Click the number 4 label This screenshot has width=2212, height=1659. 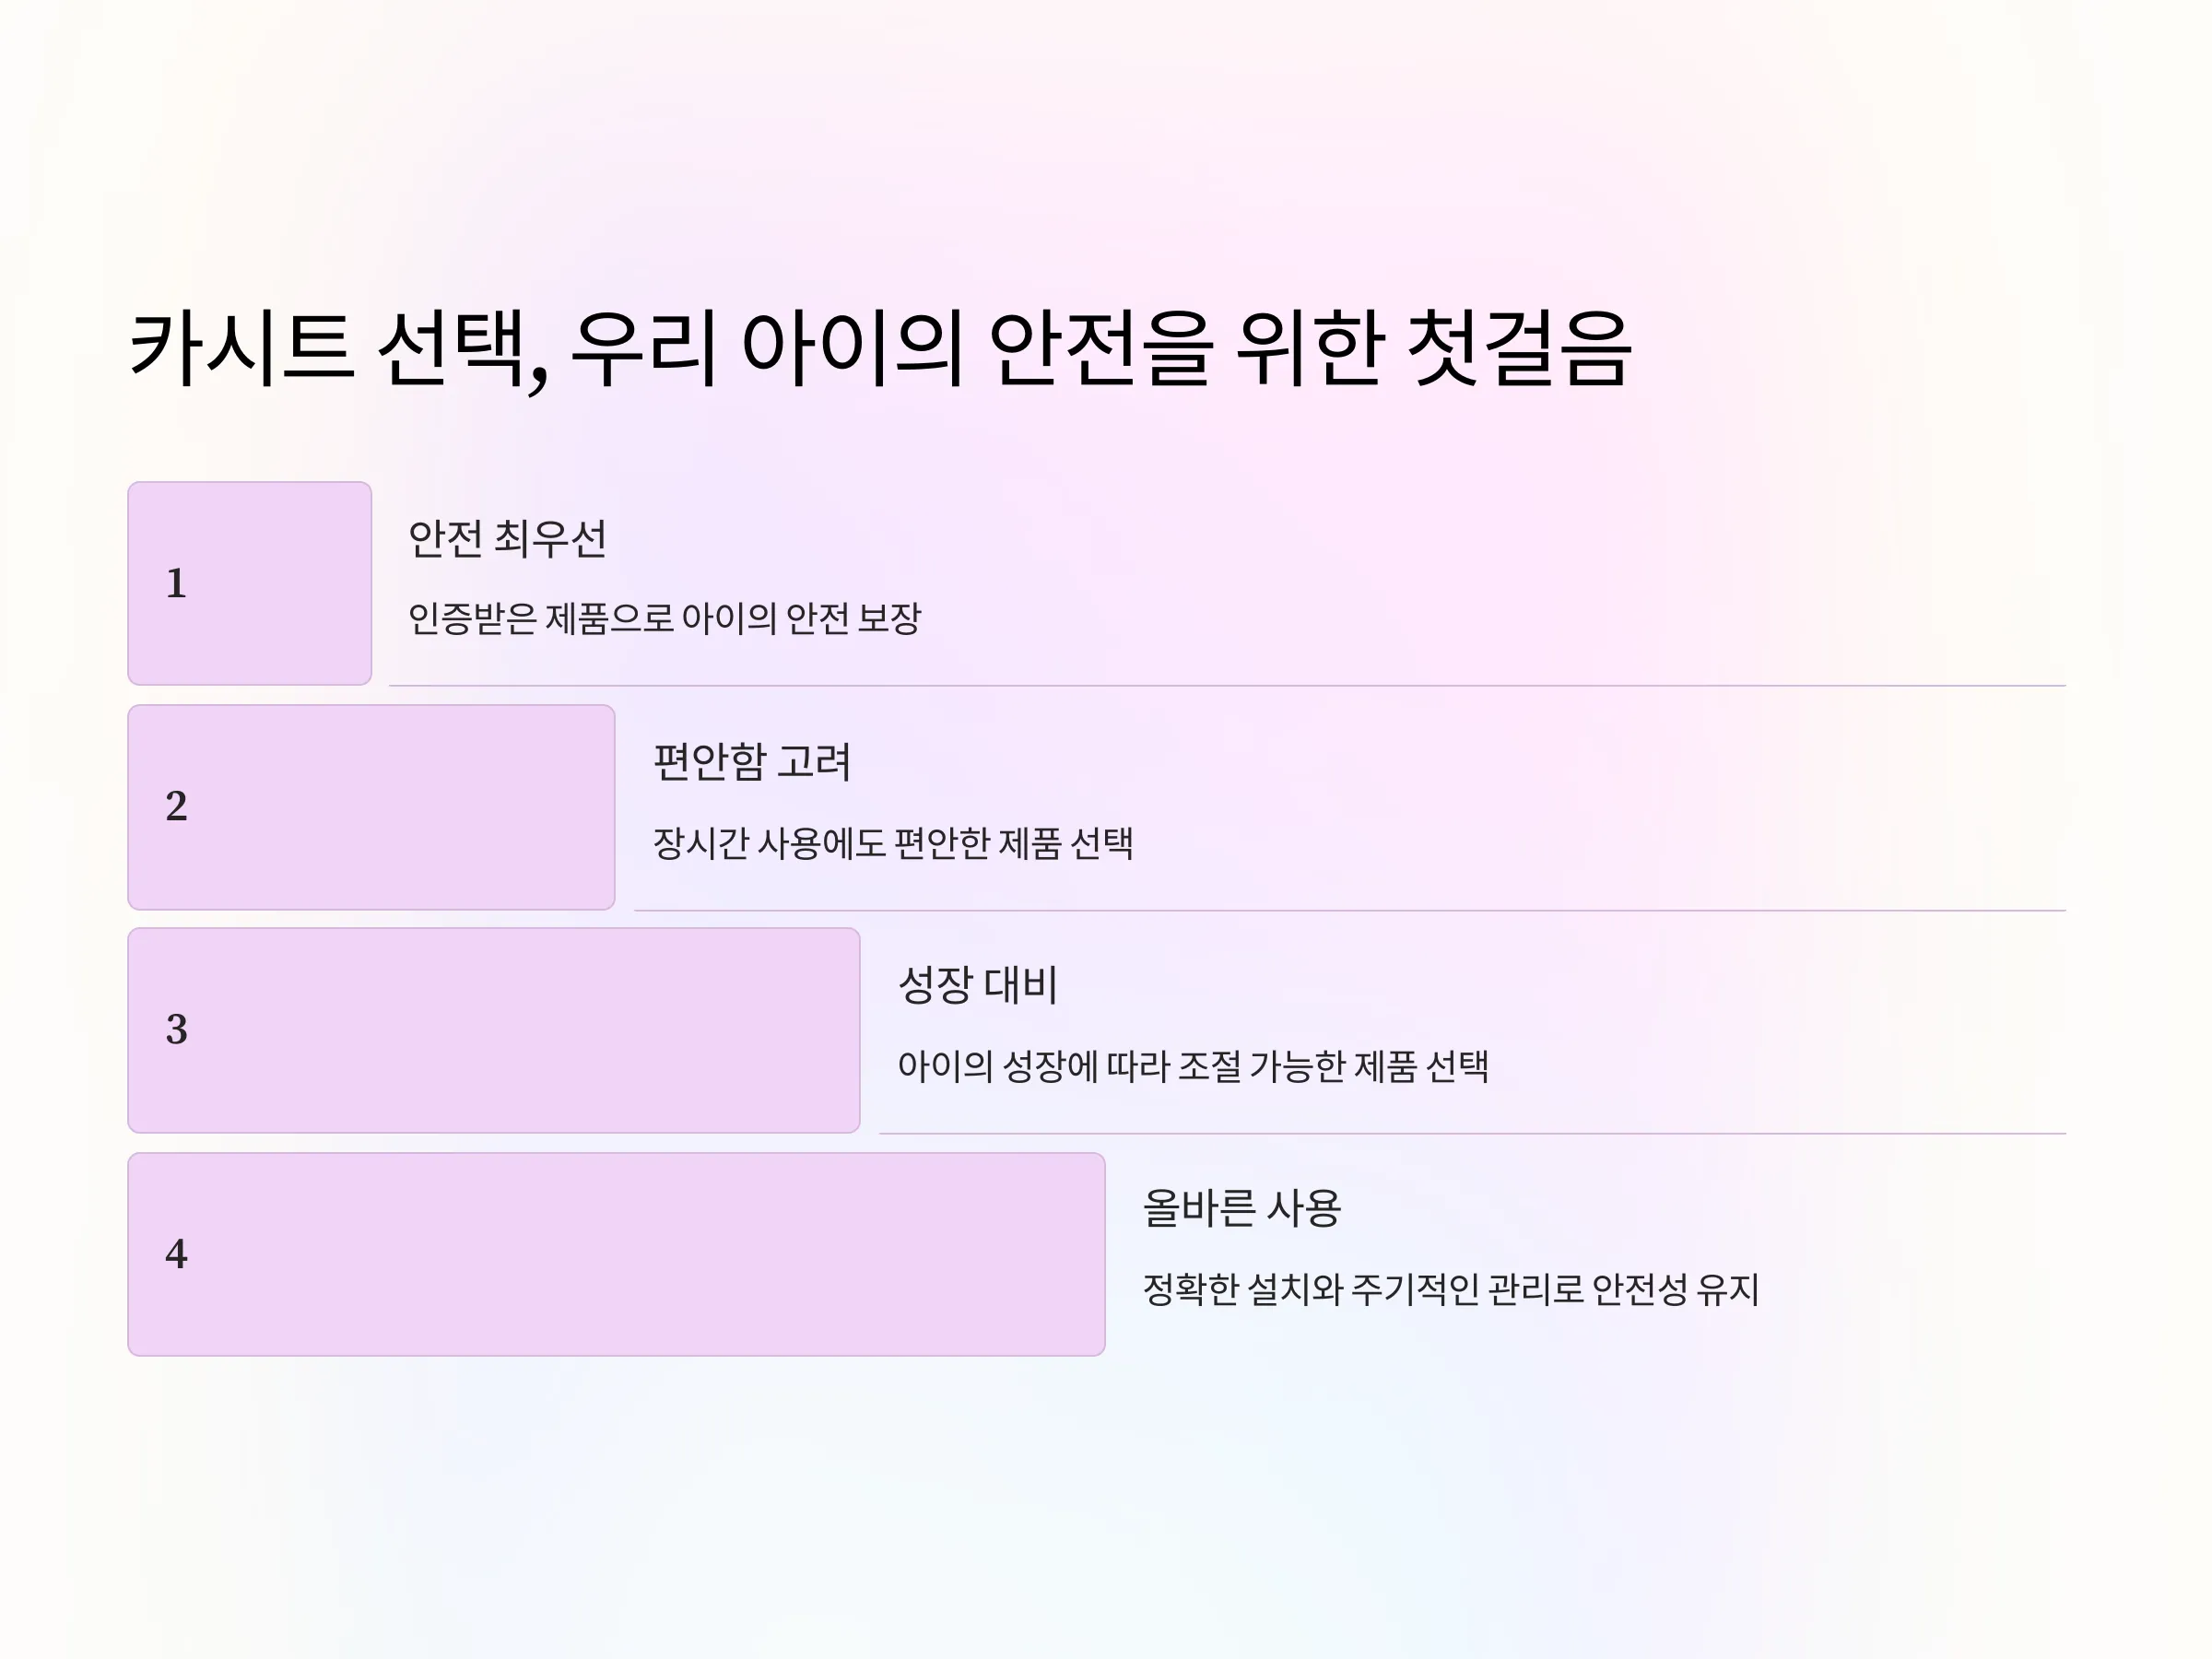176,1253
